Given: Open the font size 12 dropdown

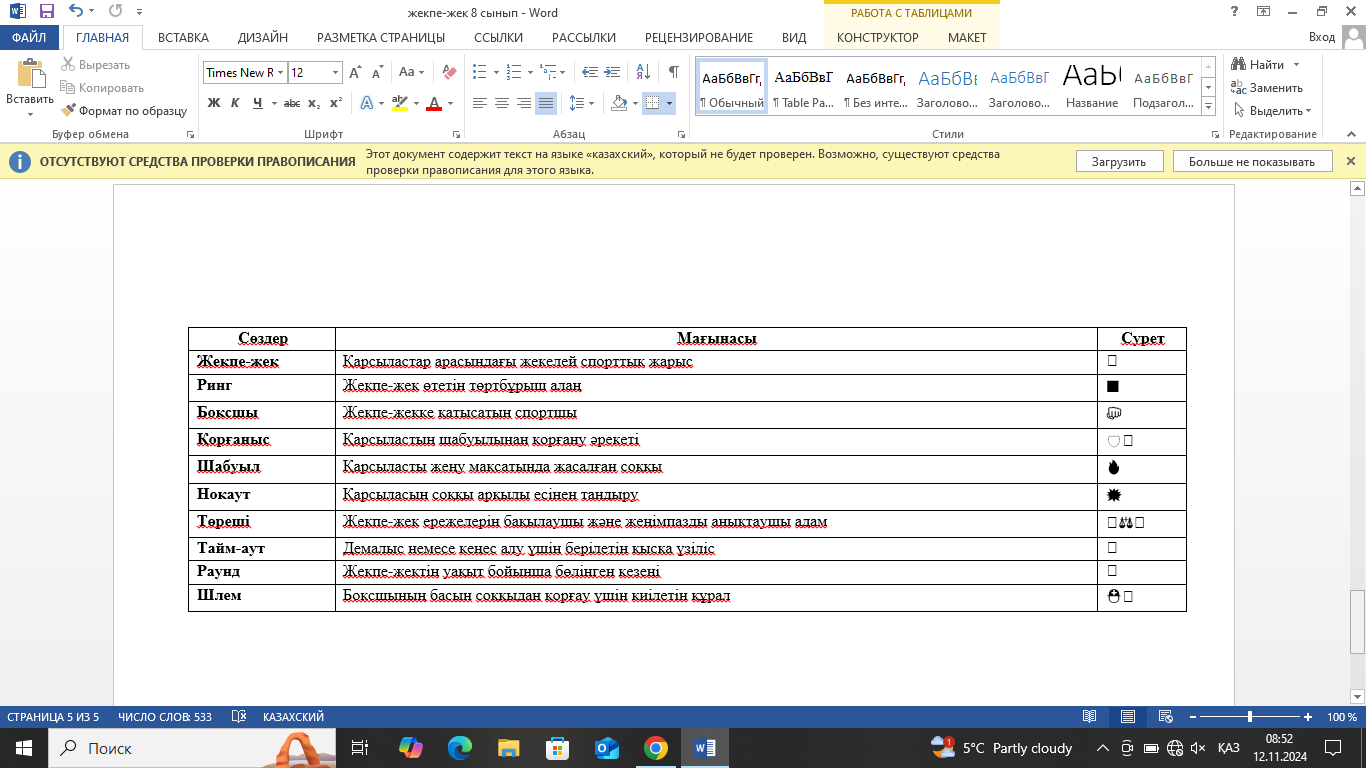Looking at the screenshot, I should (336, 72).
